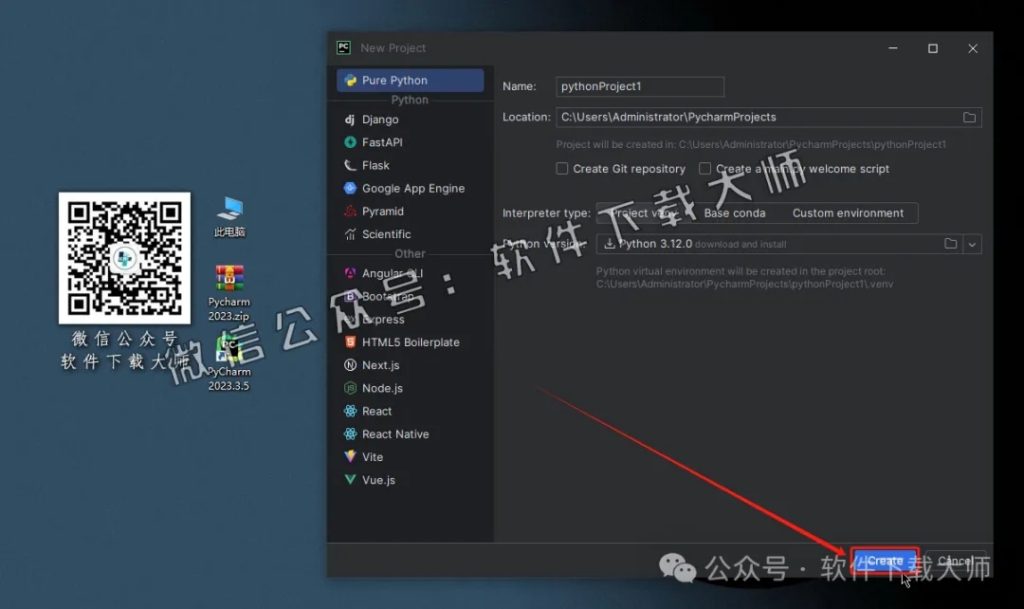1024x609 pixels.
Task: Select the Django project type icon
Action: (x=348, y=119)
